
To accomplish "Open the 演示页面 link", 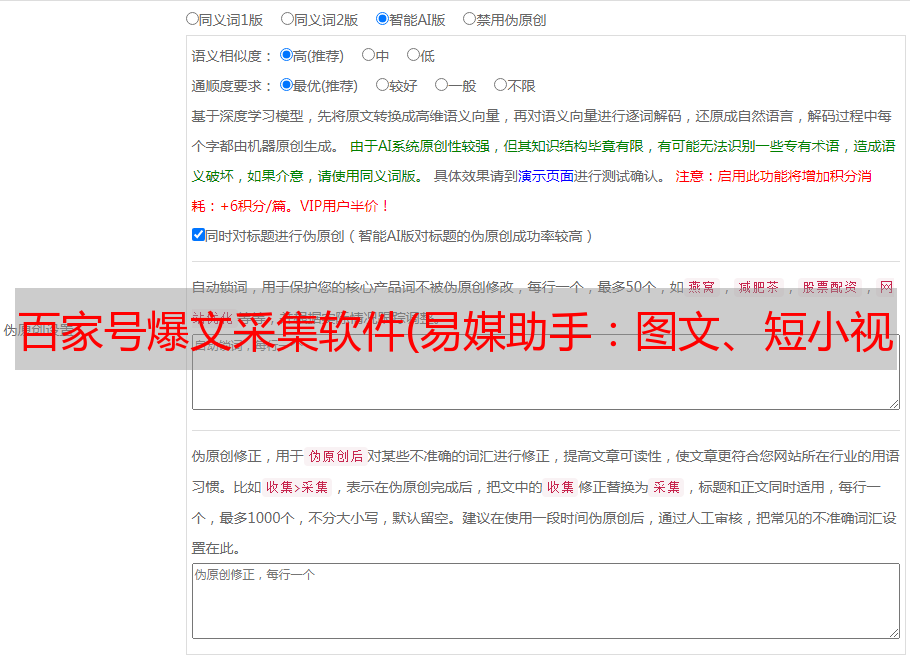I will [x=545, y=176].
